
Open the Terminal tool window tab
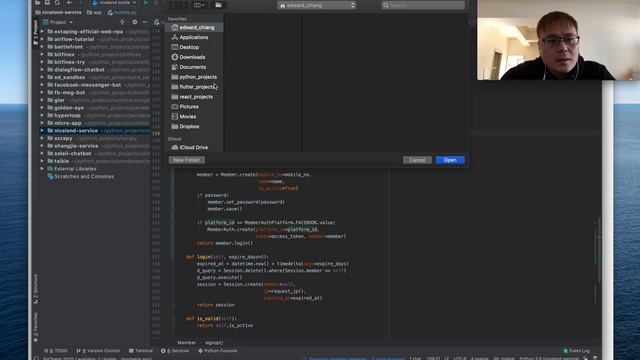tap(141, 351)
